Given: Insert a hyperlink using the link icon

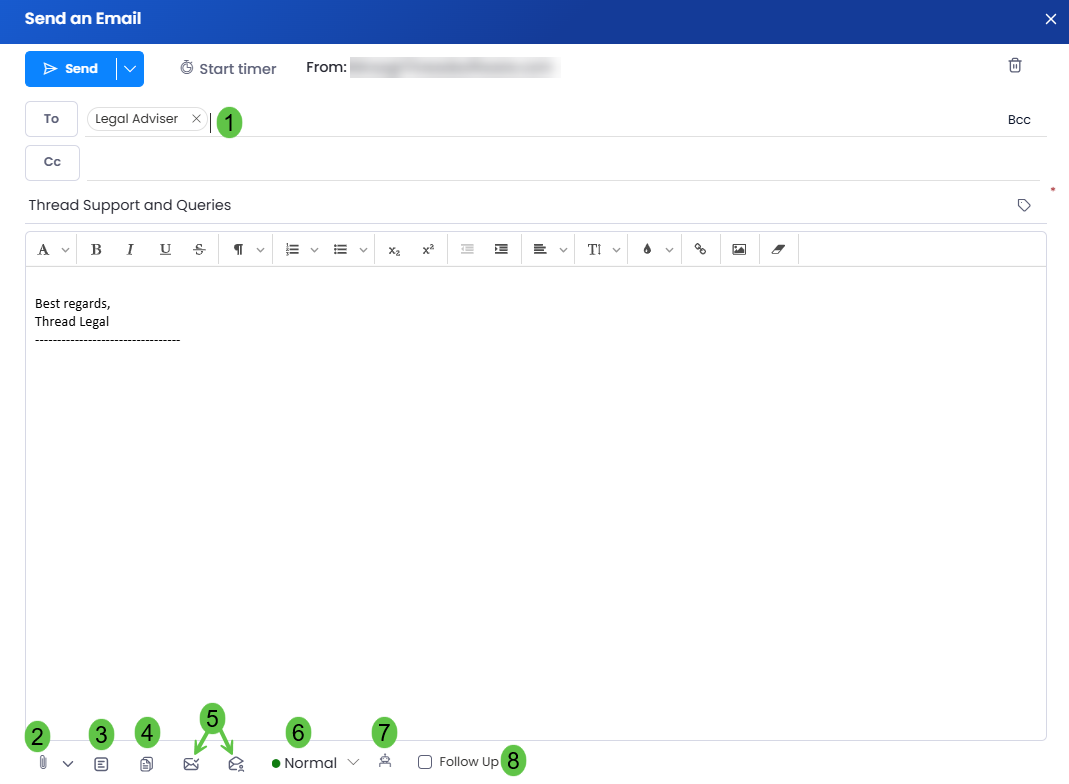Looking at the screenshot, I should [700, 250].
